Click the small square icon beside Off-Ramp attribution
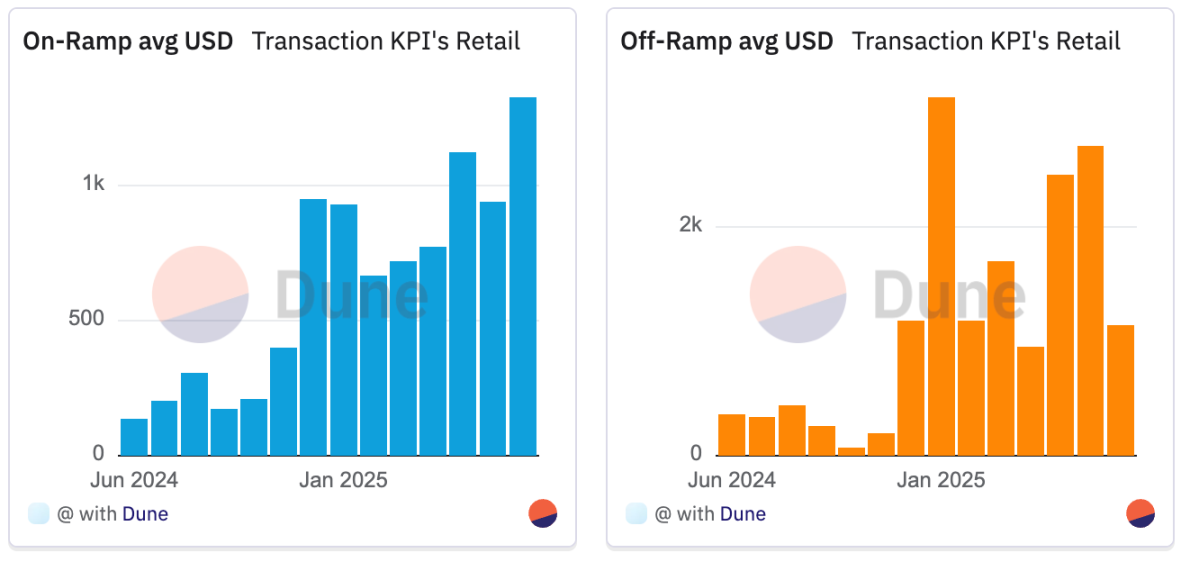The height and width of the screenshot is (562, 1181). point(636,514)
